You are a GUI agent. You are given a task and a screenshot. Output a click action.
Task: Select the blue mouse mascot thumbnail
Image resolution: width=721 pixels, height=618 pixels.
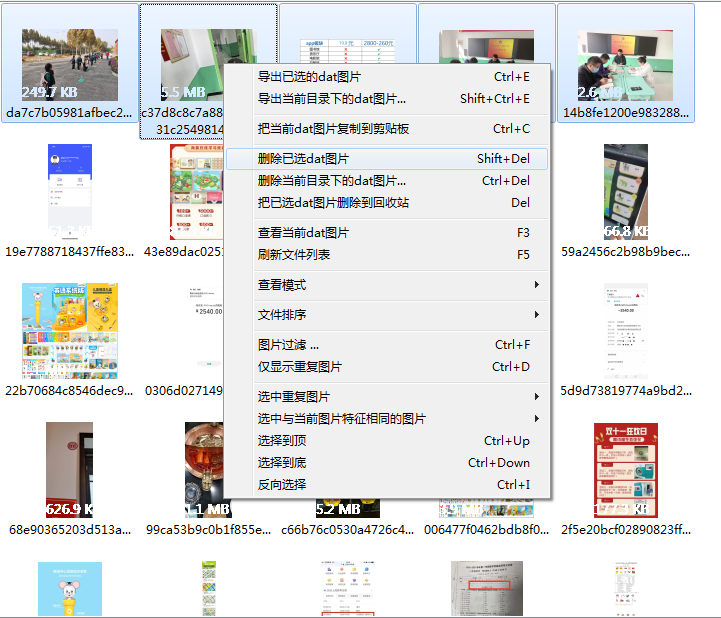coord(70,589)
